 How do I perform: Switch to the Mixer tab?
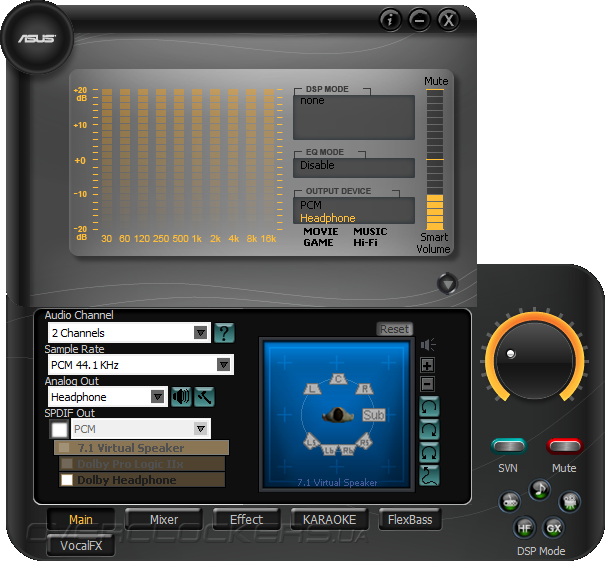click(164, 519)
